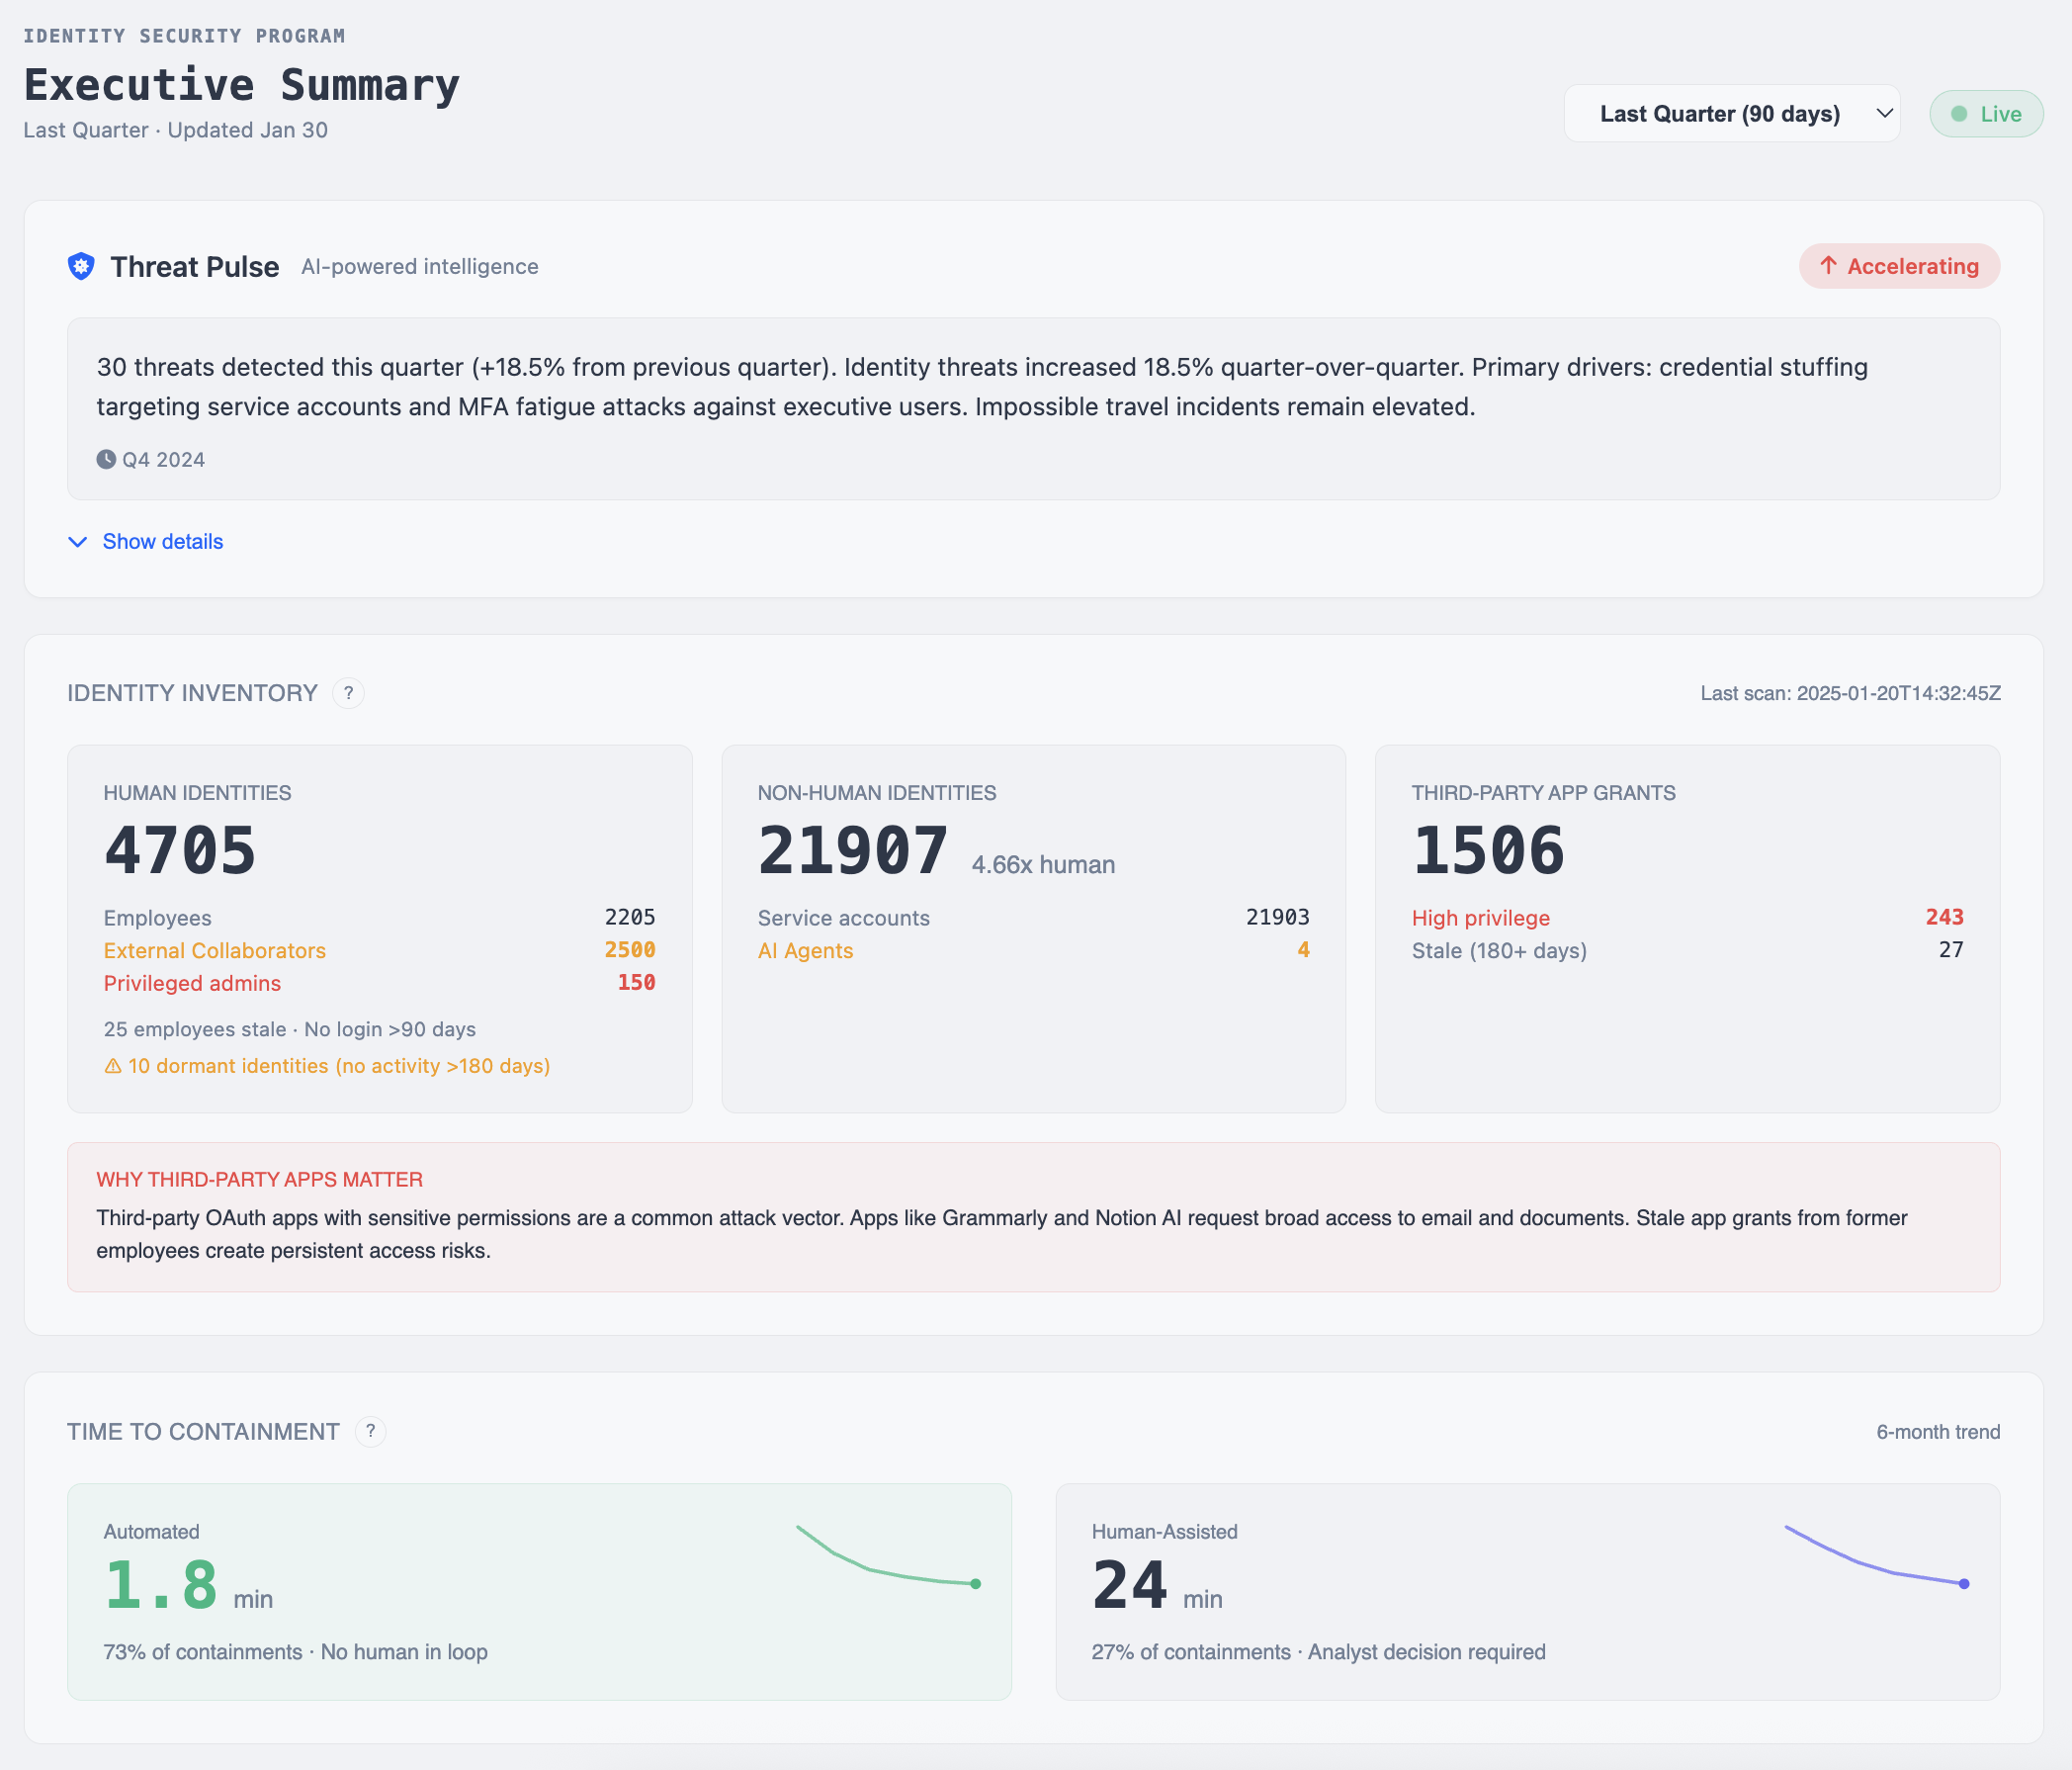Open the Last Quarter (90 days) dropdown

click(1732, 113)
